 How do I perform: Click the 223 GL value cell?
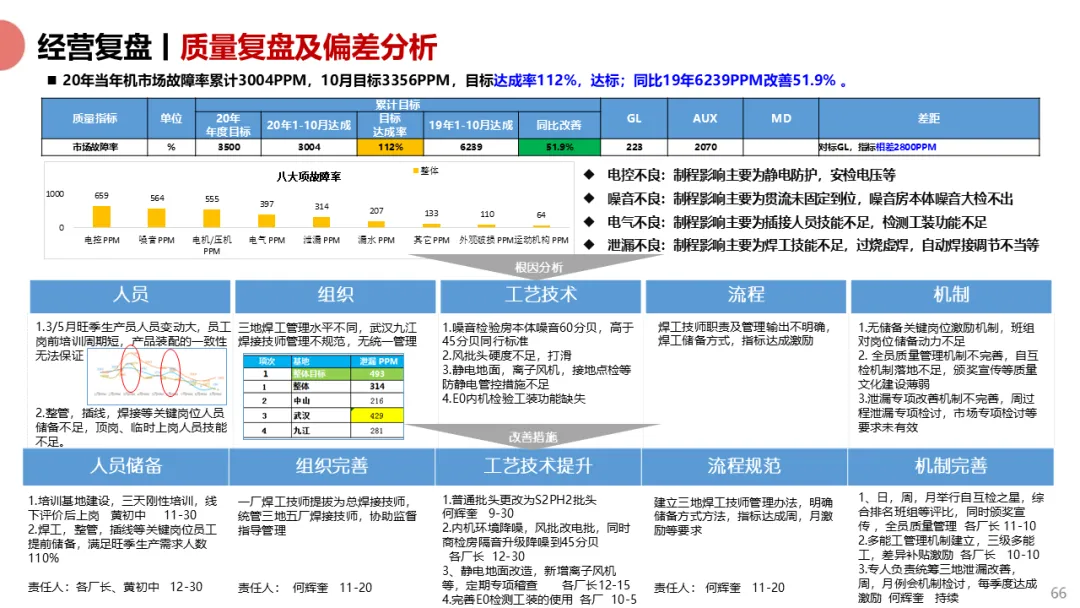634,147
